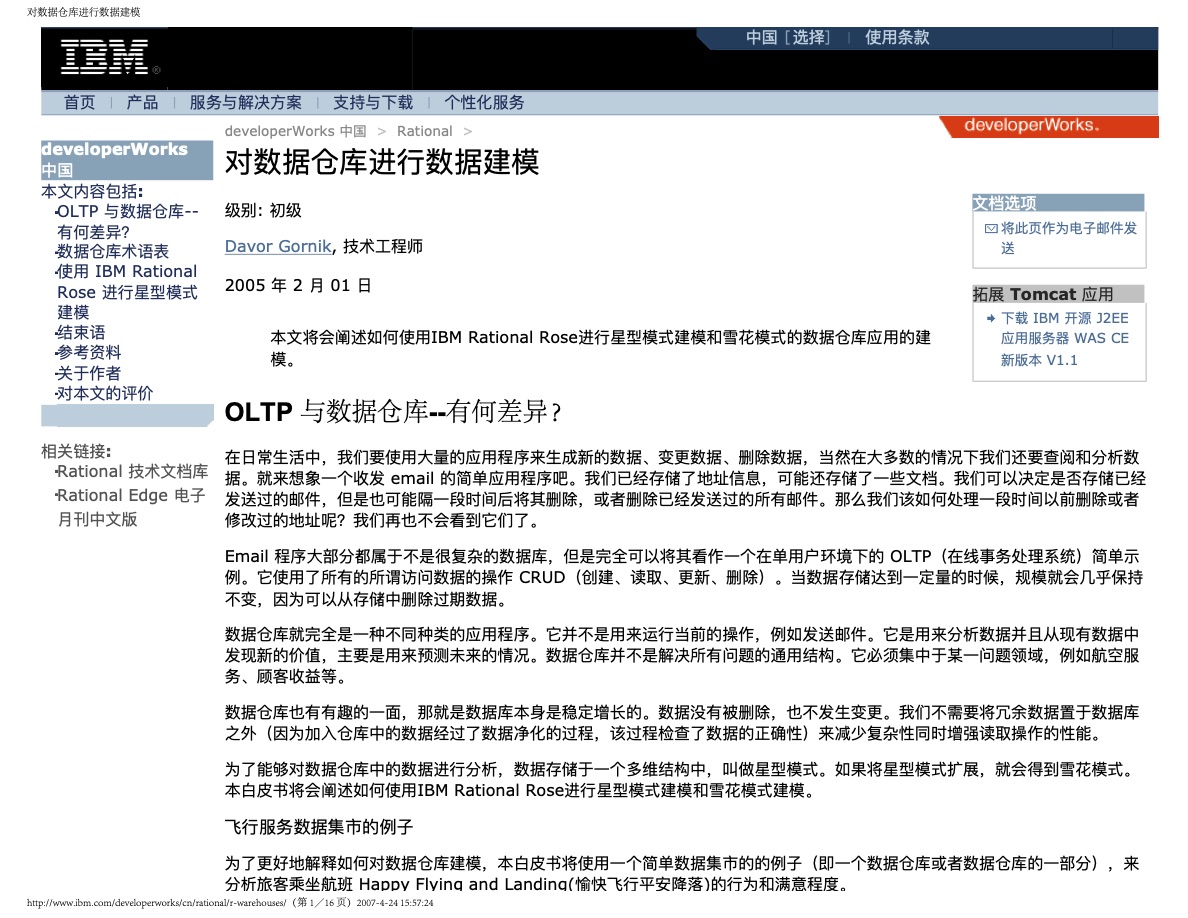
Task: Click the 本文内容包括: label
Action: pyautogui.click(x=92, y=191)
